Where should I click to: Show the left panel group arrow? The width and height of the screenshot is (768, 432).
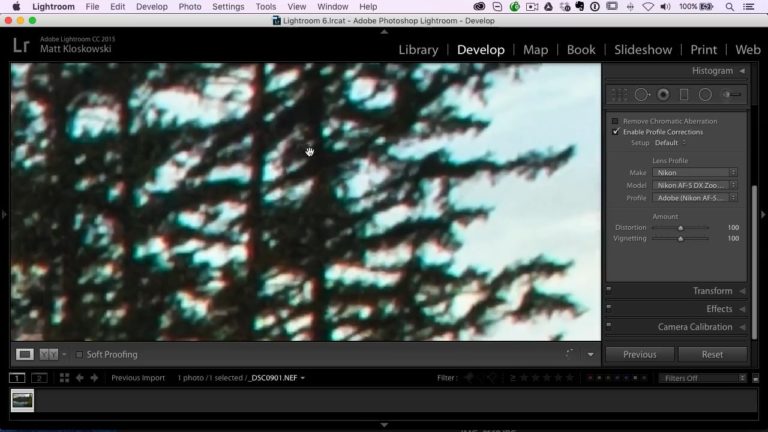click(4, 214)
